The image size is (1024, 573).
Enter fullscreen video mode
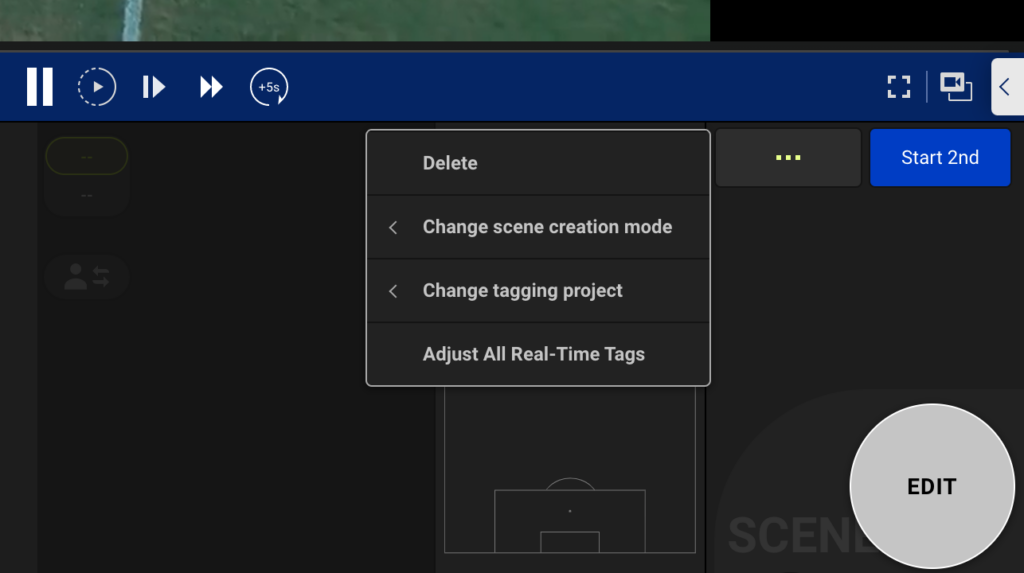(x=899, y=87)
